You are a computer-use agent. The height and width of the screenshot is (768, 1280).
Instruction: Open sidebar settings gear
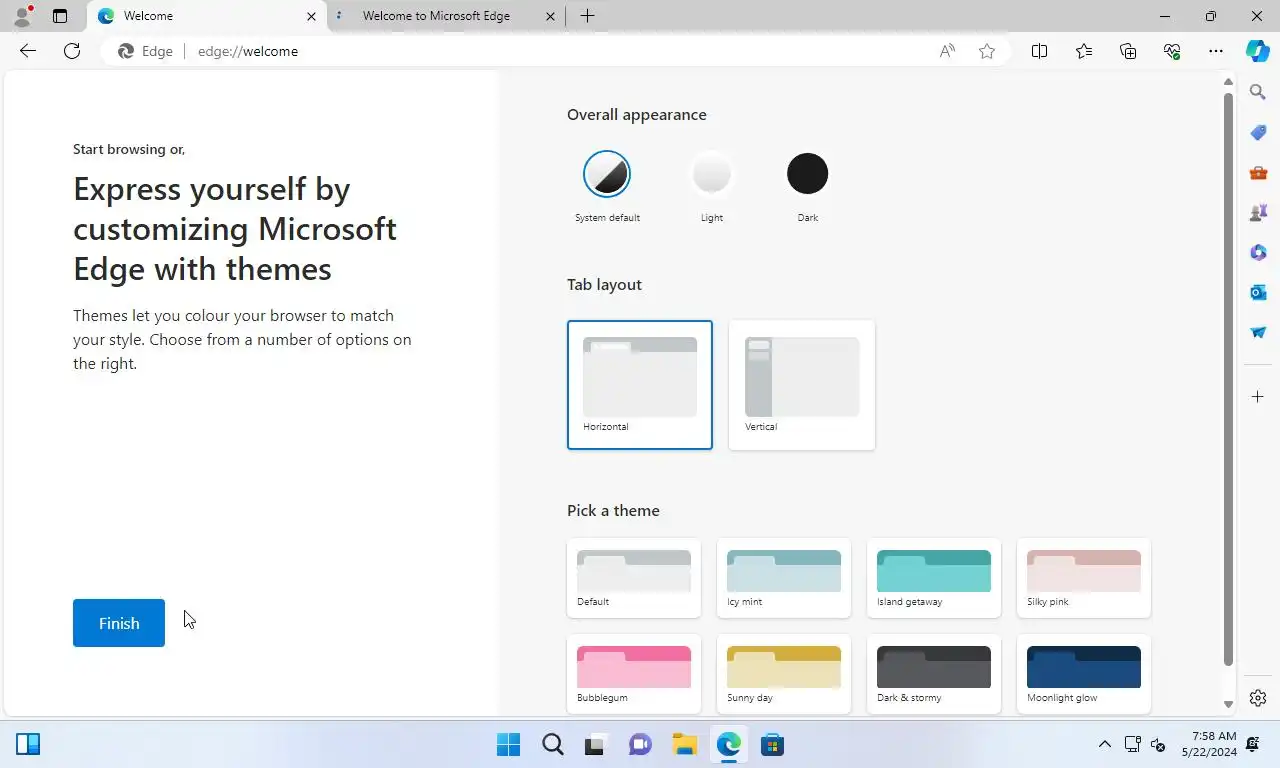point(1258,698)
